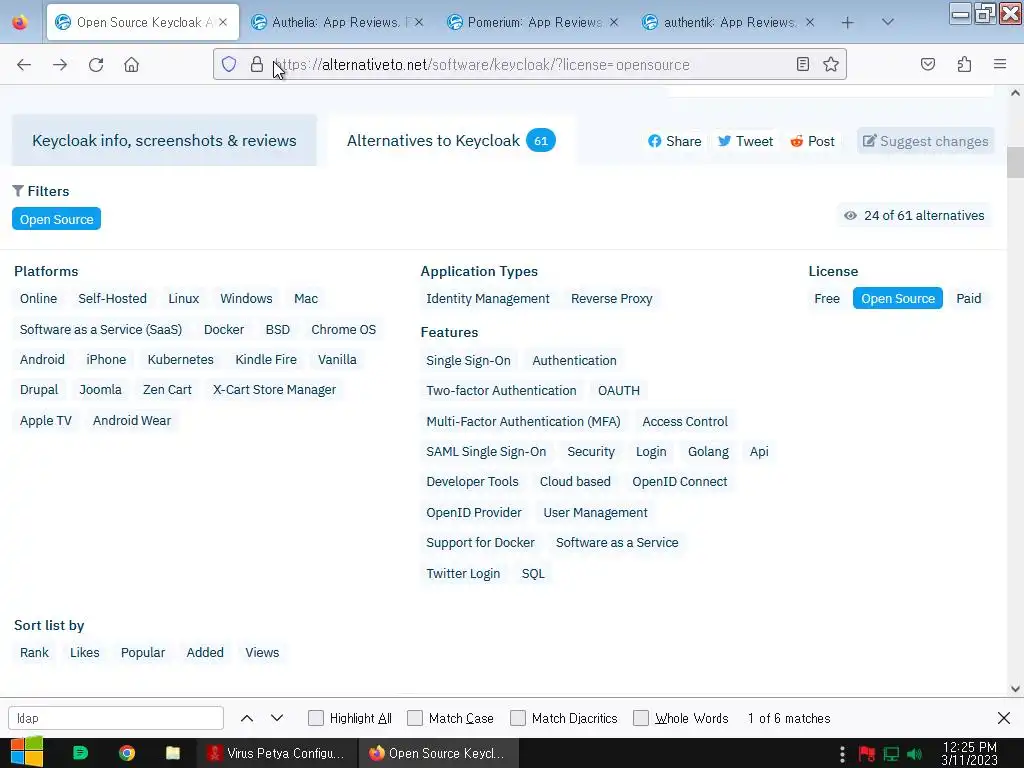The width and height of the screenshot is (1024, 768).
Task: Go back to the previous page
Action: click(x=24, y=65)
